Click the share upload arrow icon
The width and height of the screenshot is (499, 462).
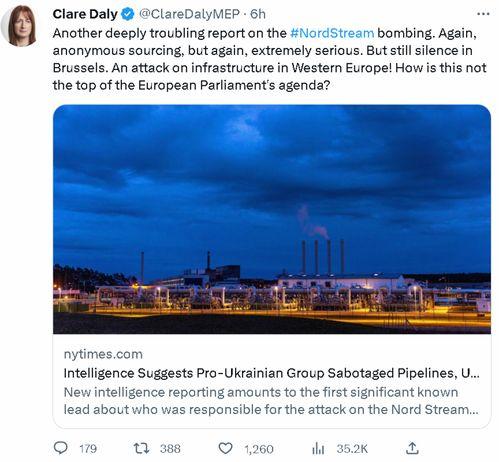tap(412, 448)
